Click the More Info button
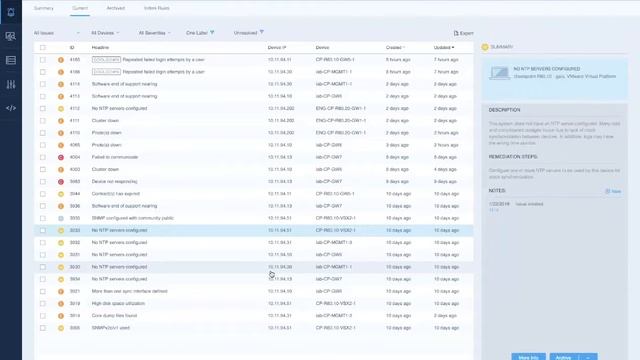Screen dimensions: 640x360 point(528,357)
